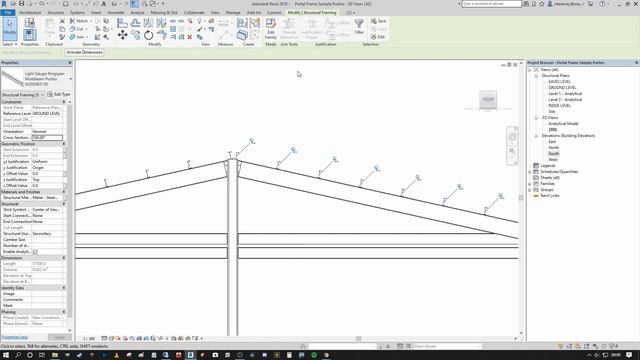
Task: Collapse Constraints section in Properties
Action: click(x=64, y=102)
